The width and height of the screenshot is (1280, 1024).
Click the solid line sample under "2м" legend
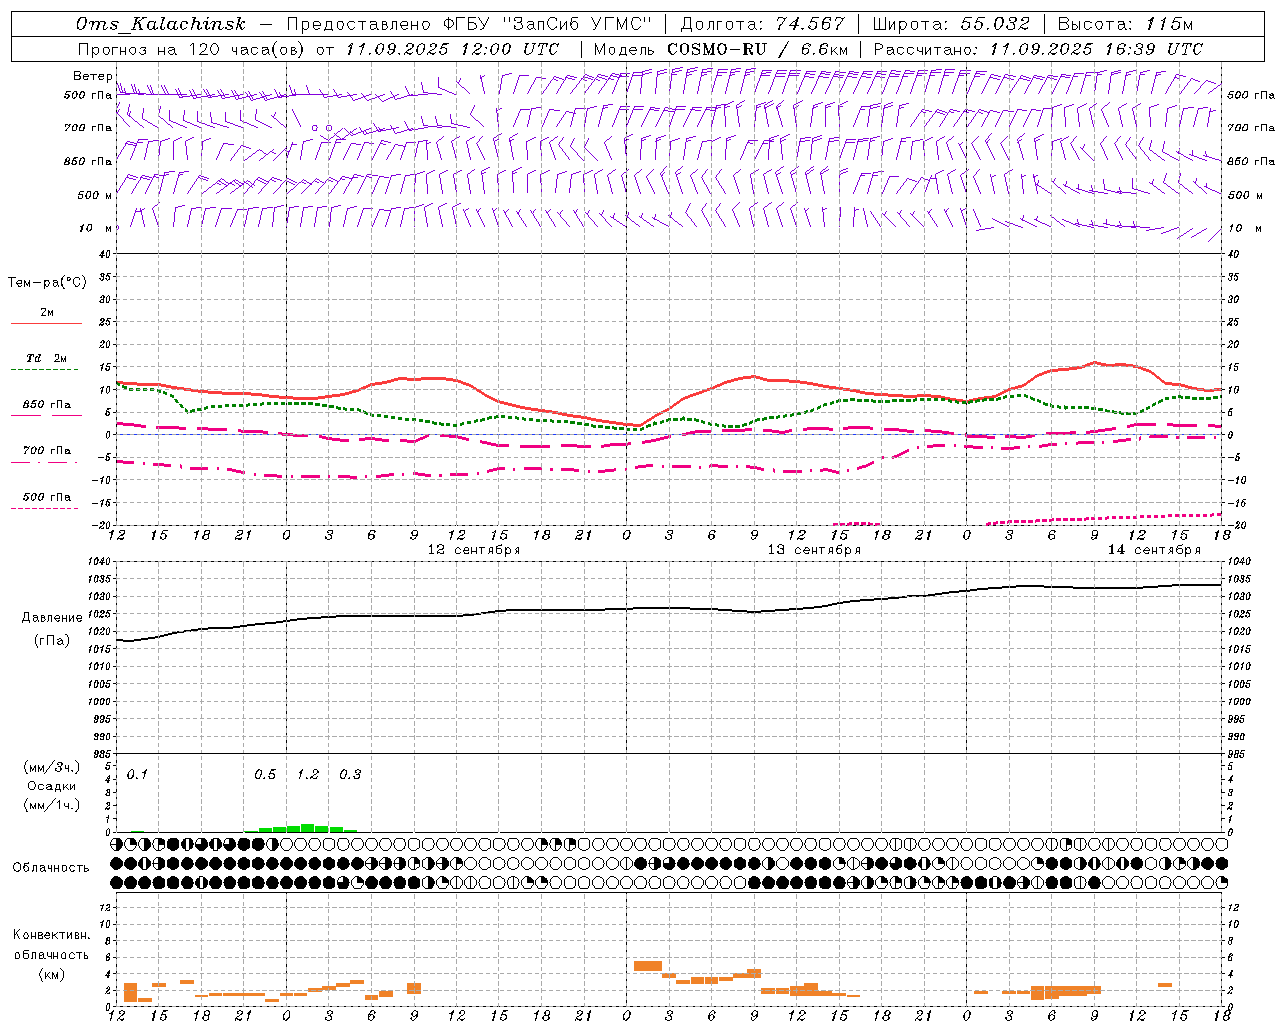[x=45, y=323]
